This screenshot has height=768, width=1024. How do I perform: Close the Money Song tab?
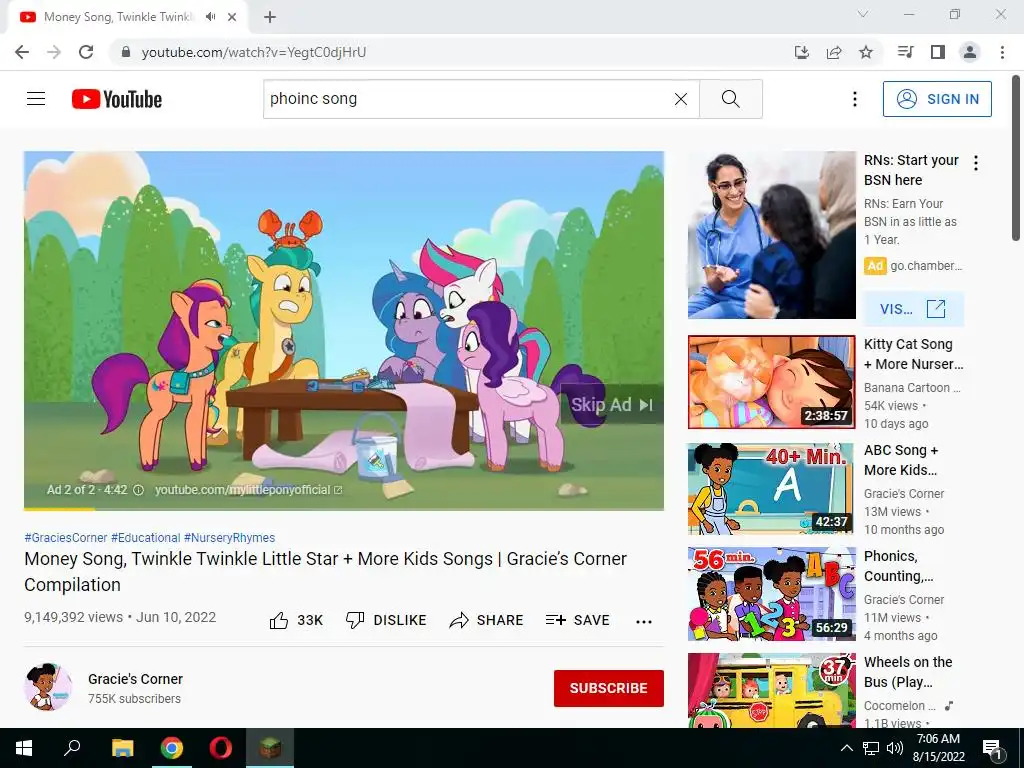tap(232, 17)
